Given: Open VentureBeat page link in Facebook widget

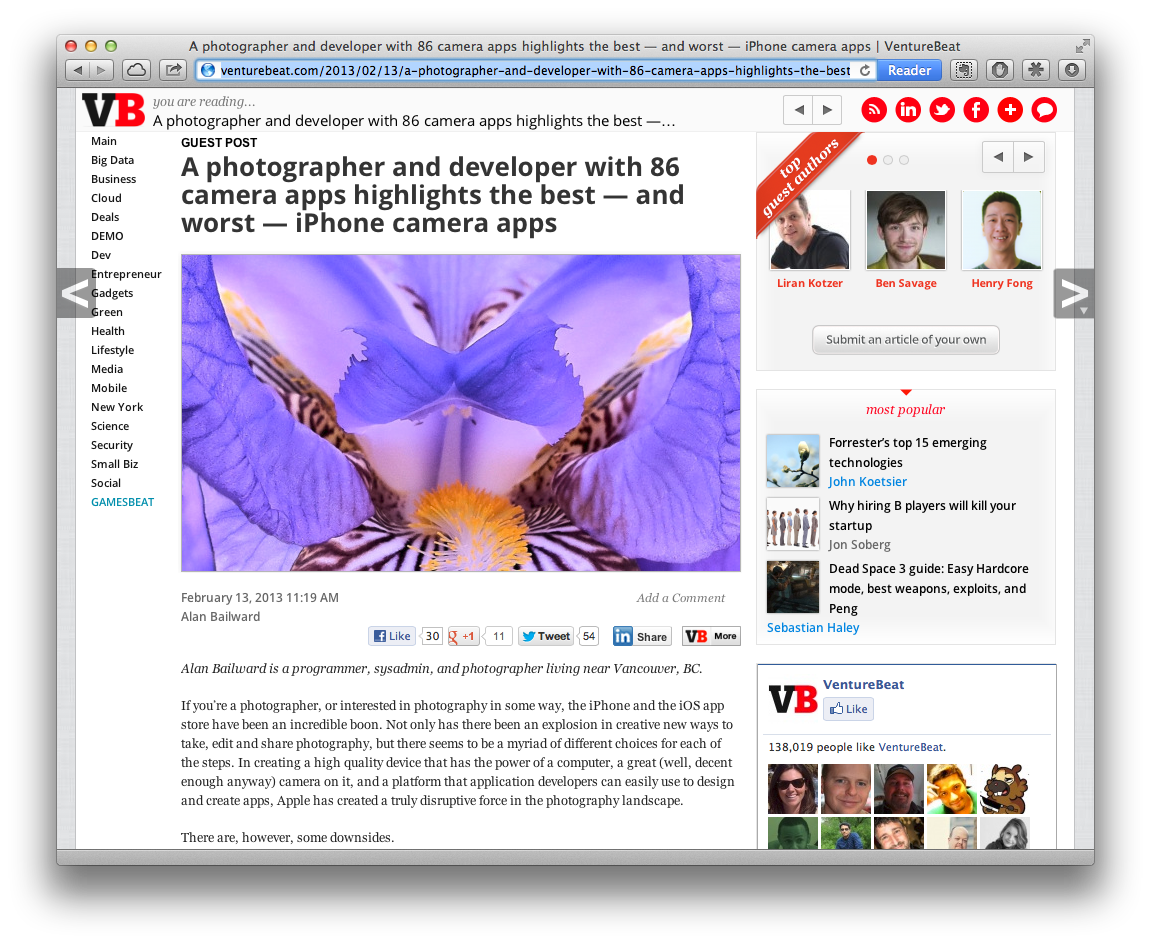Looking at the screenshot, I should (x=863, y=685).
